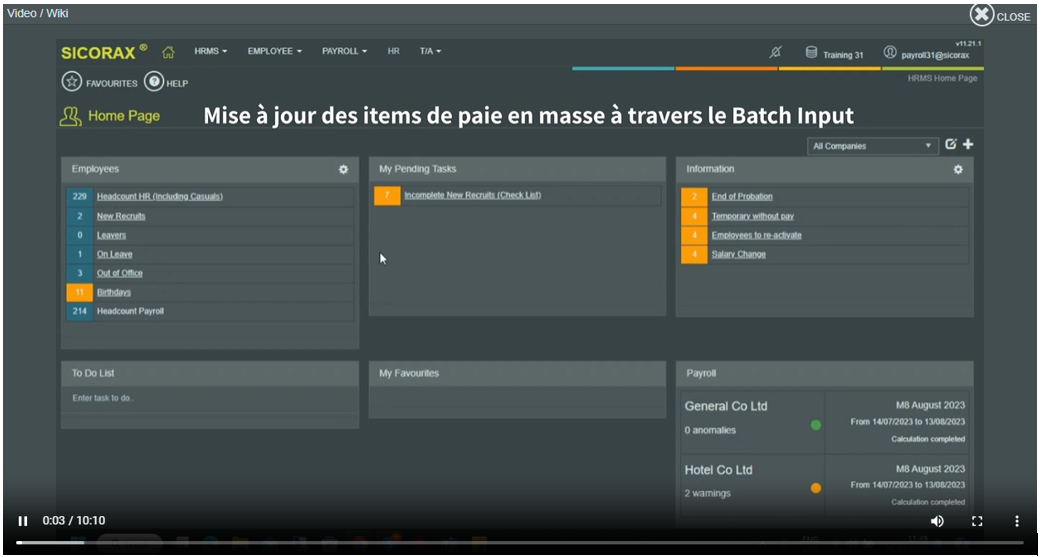Click the Training 31 database icon
This screenshot has height=557, width=1041.
tap(812, 53)
